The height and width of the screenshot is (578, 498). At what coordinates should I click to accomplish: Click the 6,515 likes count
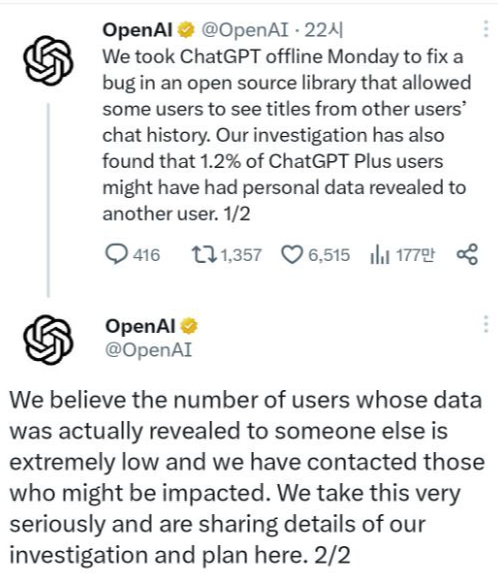[329, 255]
